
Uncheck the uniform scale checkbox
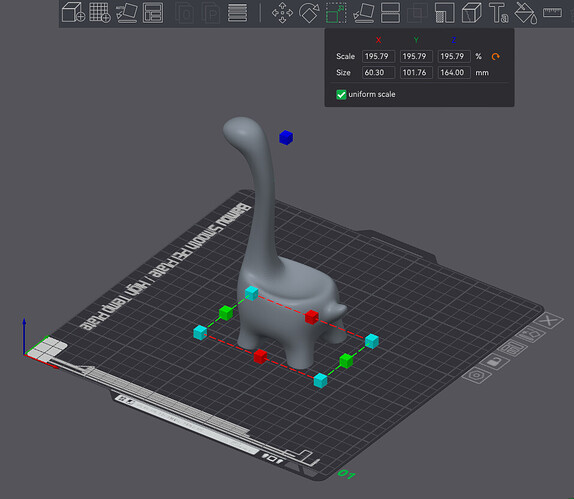(x=341, y=94)
